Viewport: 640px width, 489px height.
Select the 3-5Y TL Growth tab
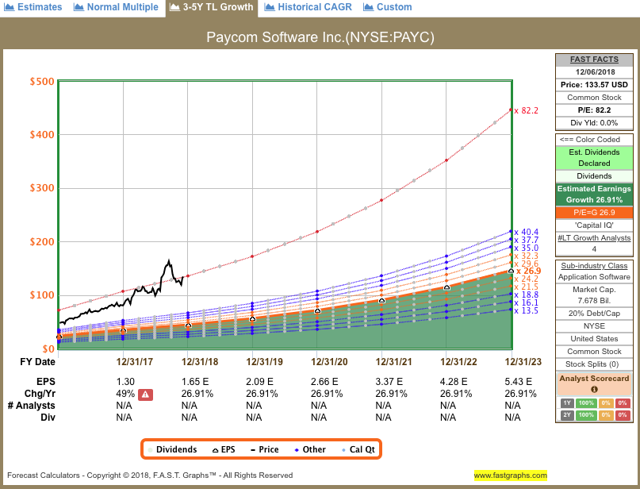211,7
